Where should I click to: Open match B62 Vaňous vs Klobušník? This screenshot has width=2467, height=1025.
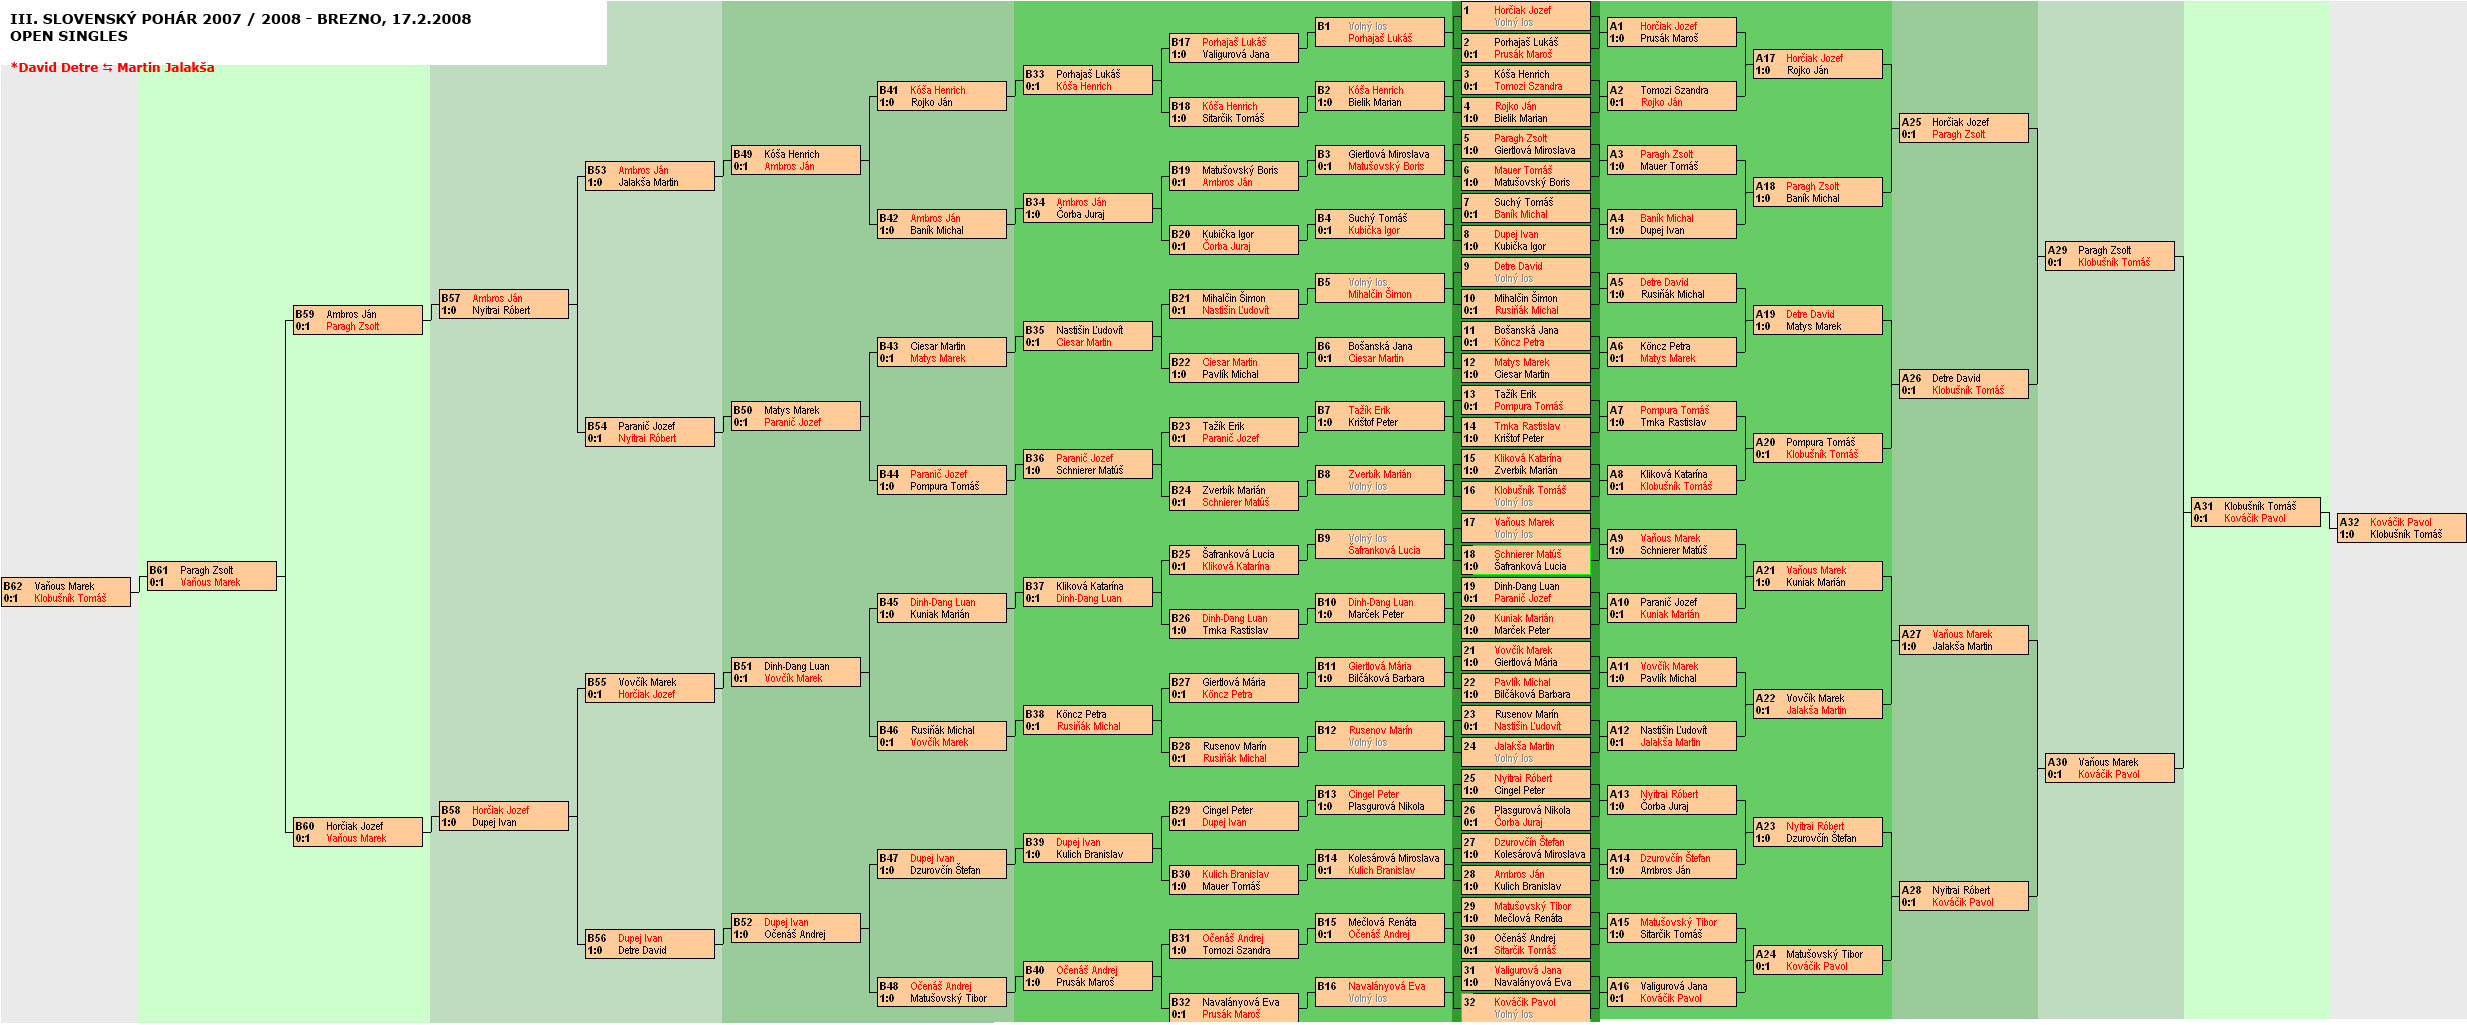[x=66, y=592]
